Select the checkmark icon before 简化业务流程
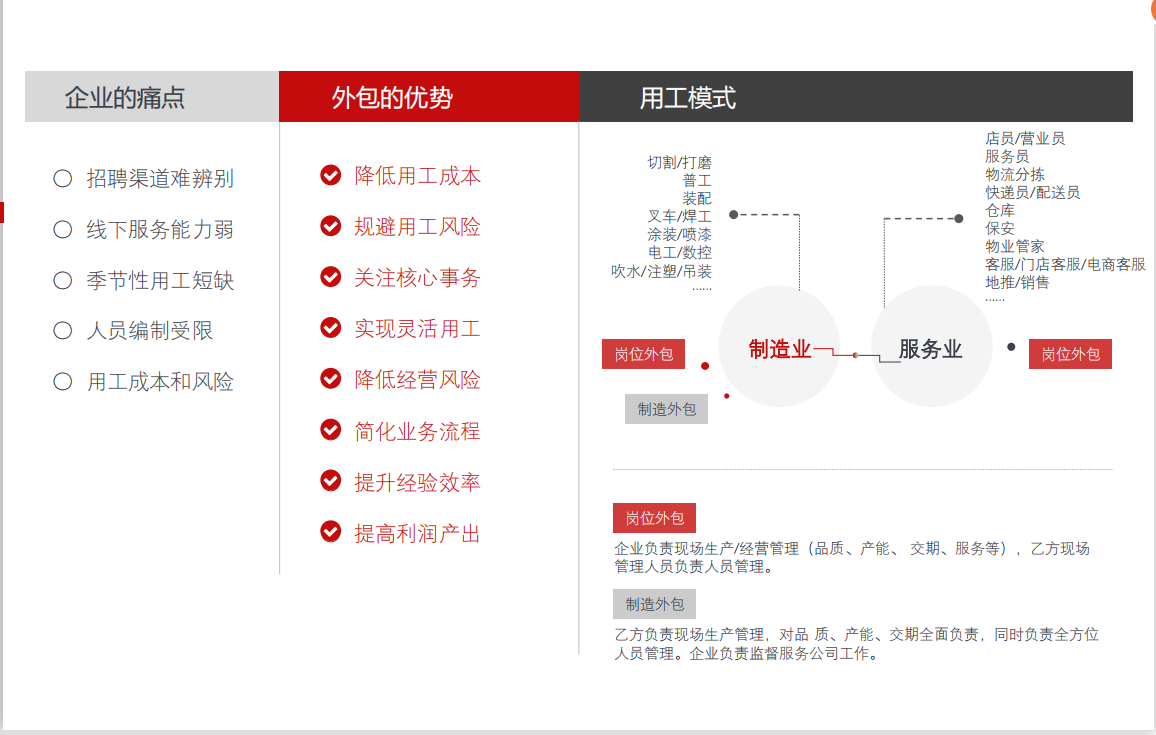Image resolution: width=1156 pixels, height=735 pixels. coord(331,430)
